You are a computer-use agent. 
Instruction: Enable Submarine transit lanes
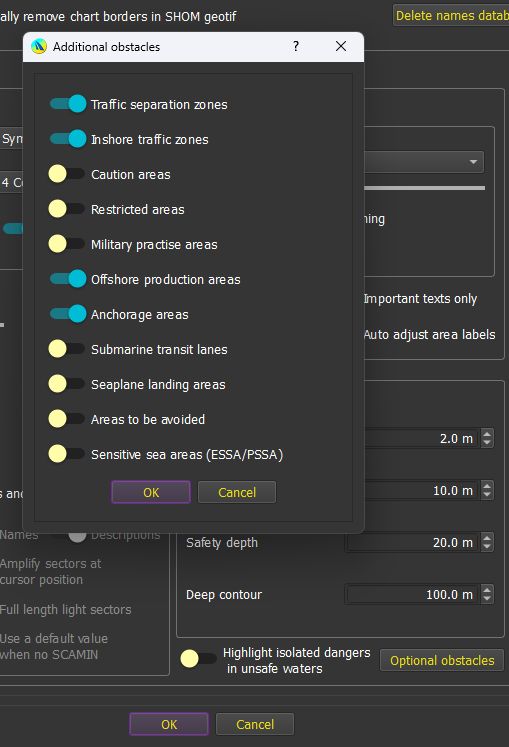[x=67, y=349]
